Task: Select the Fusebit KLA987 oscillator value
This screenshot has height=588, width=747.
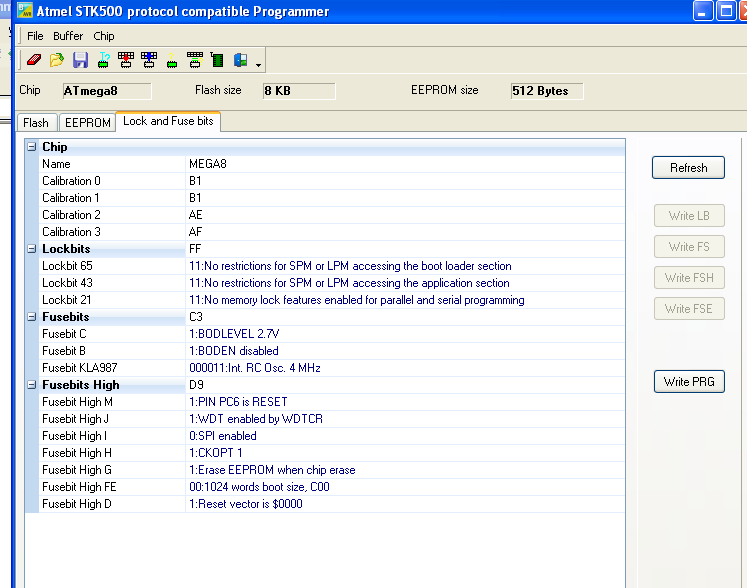Action: coord(255,368)
